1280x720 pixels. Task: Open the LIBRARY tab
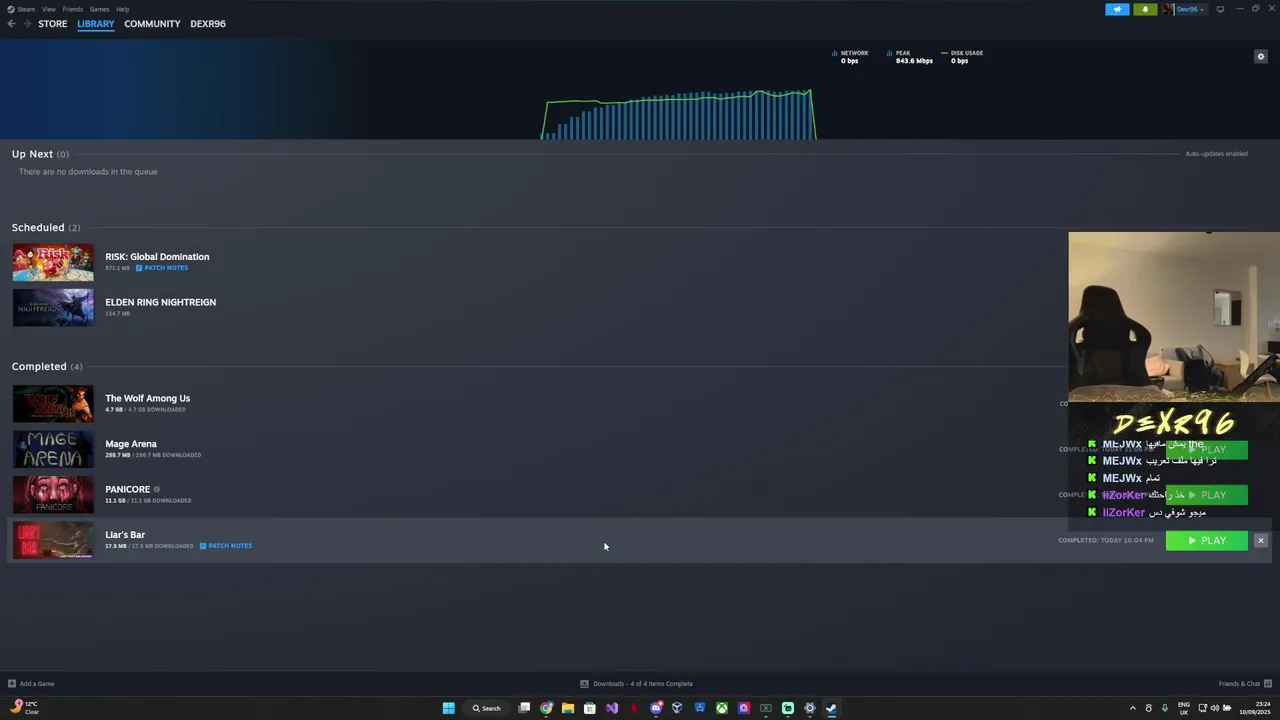coord(96,24)
